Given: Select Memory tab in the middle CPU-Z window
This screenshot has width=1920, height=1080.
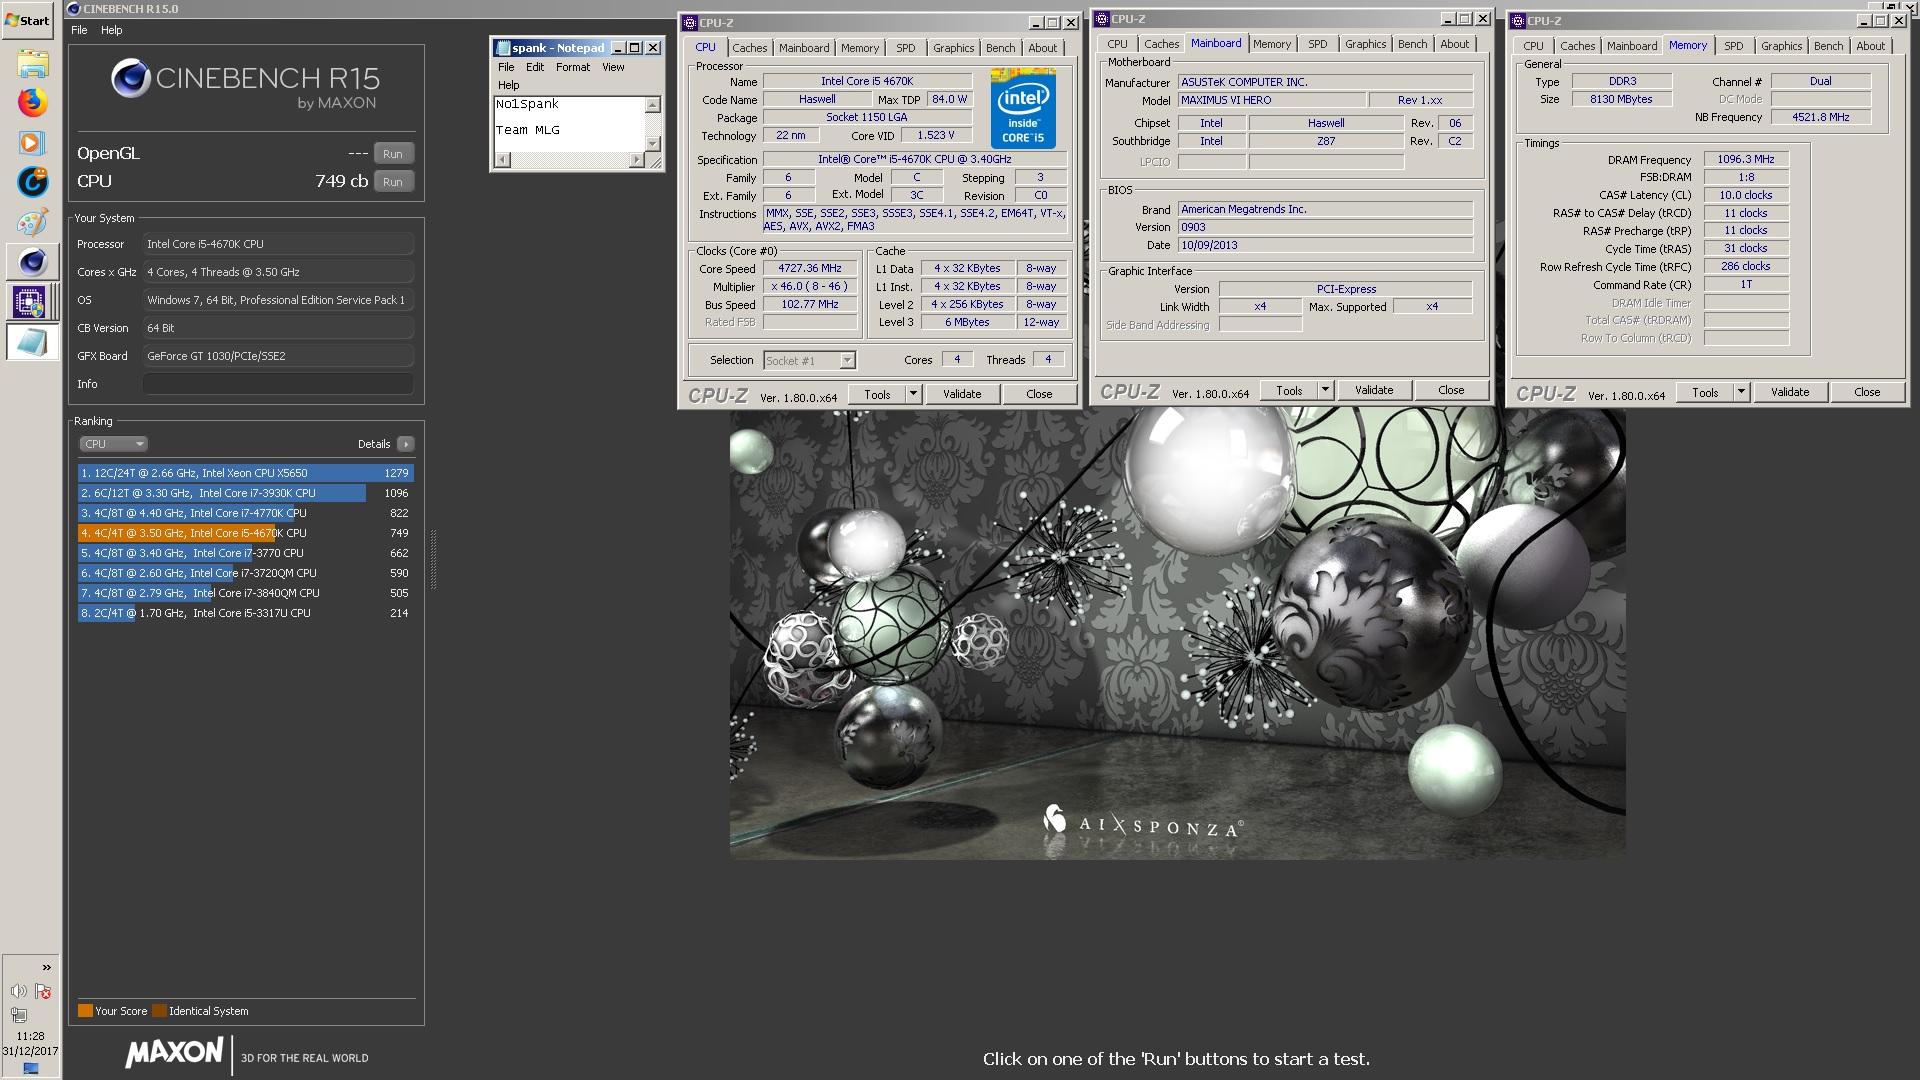Looking at the screenshot, I should click(1272, 44).
